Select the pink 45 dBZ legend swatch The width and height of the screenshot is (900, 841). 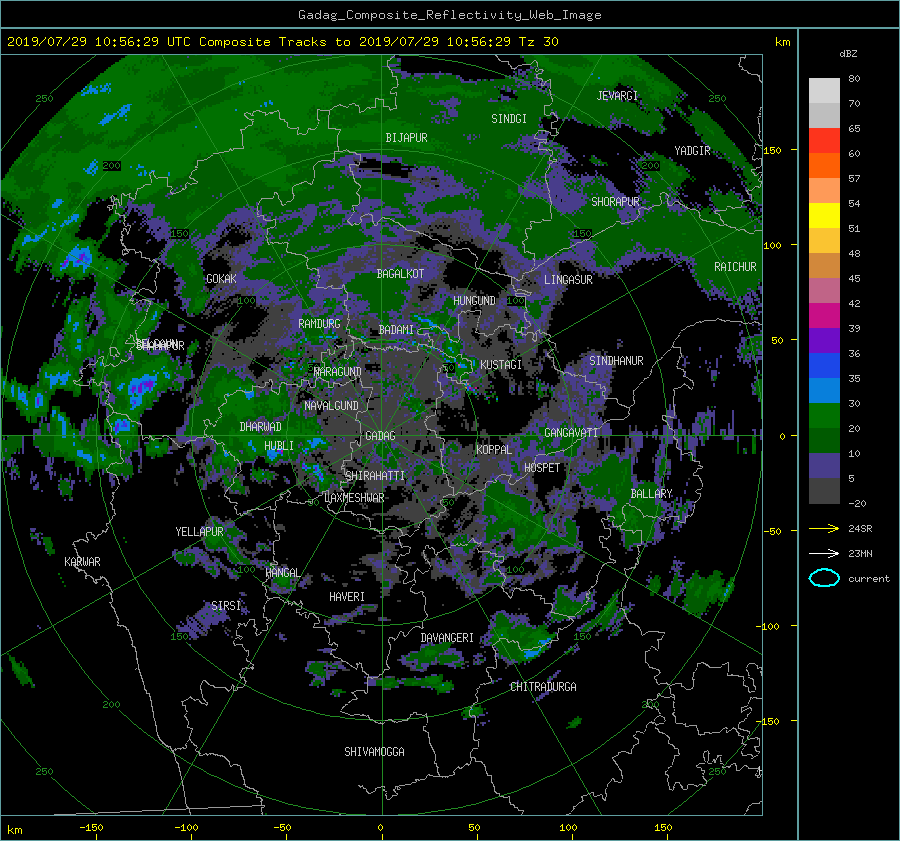coord(824,290)
